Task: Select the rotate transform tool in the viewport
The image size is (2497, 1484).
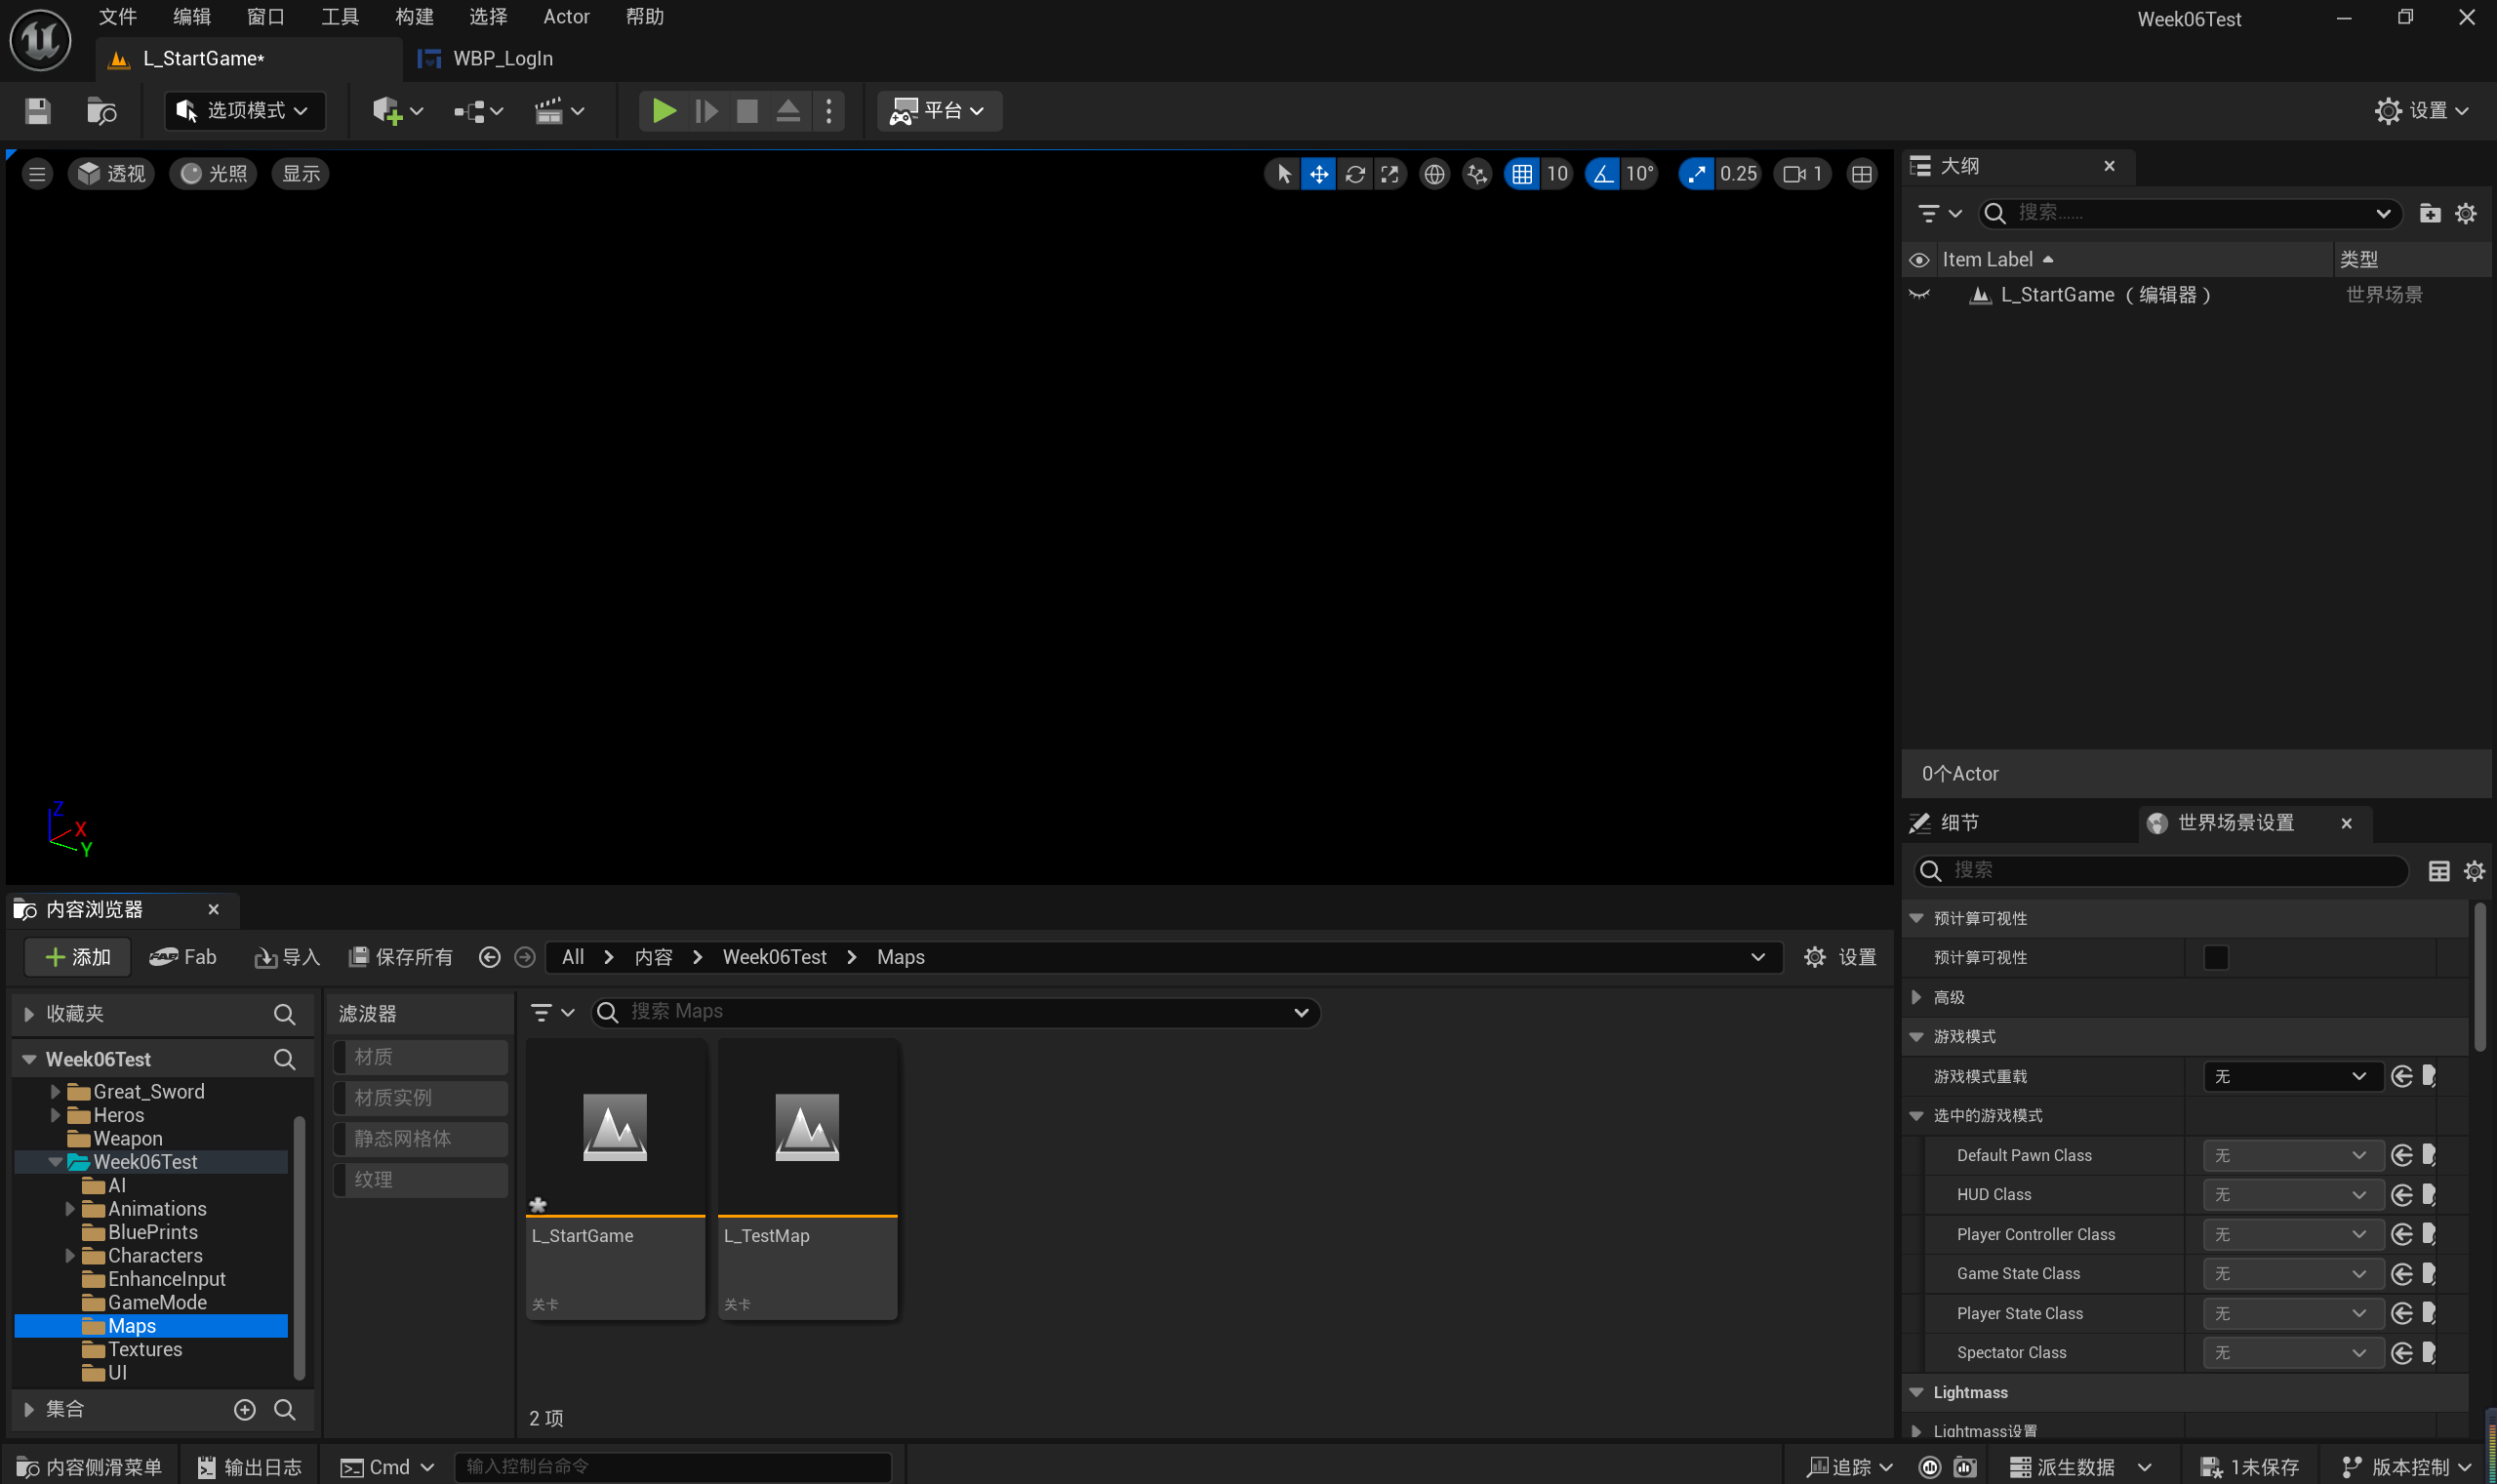Action: (1354, 174)
